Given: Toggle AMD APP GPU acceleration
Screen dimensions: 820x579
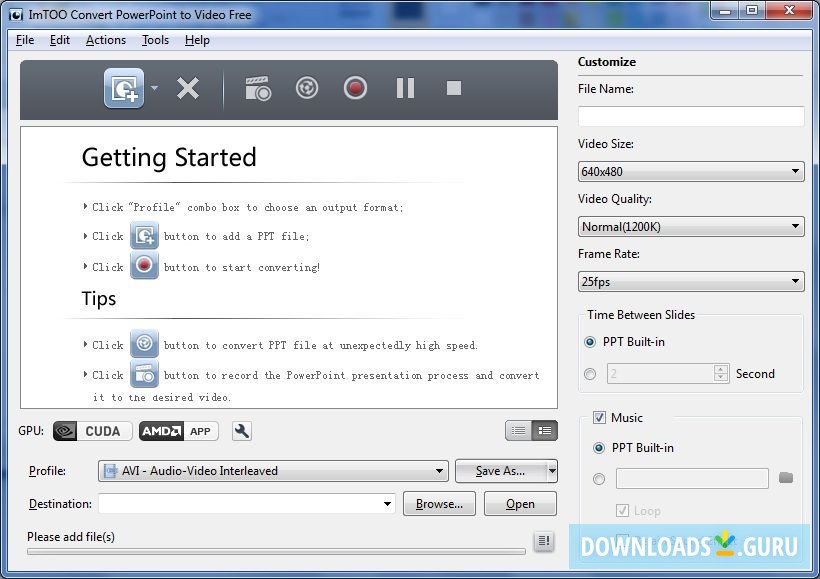Looking at the screenshot, I should click(178, 432).
